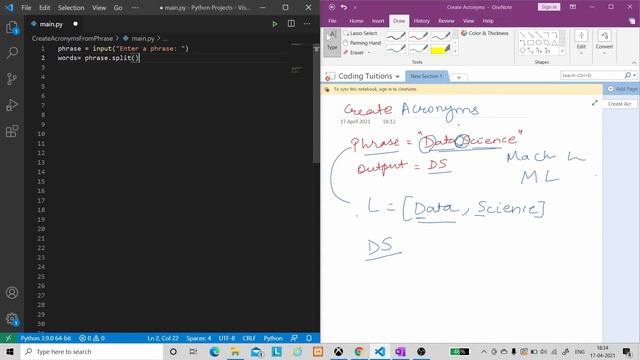Select the New Section 1 tab
640x360 pixels.
point(426,76)
